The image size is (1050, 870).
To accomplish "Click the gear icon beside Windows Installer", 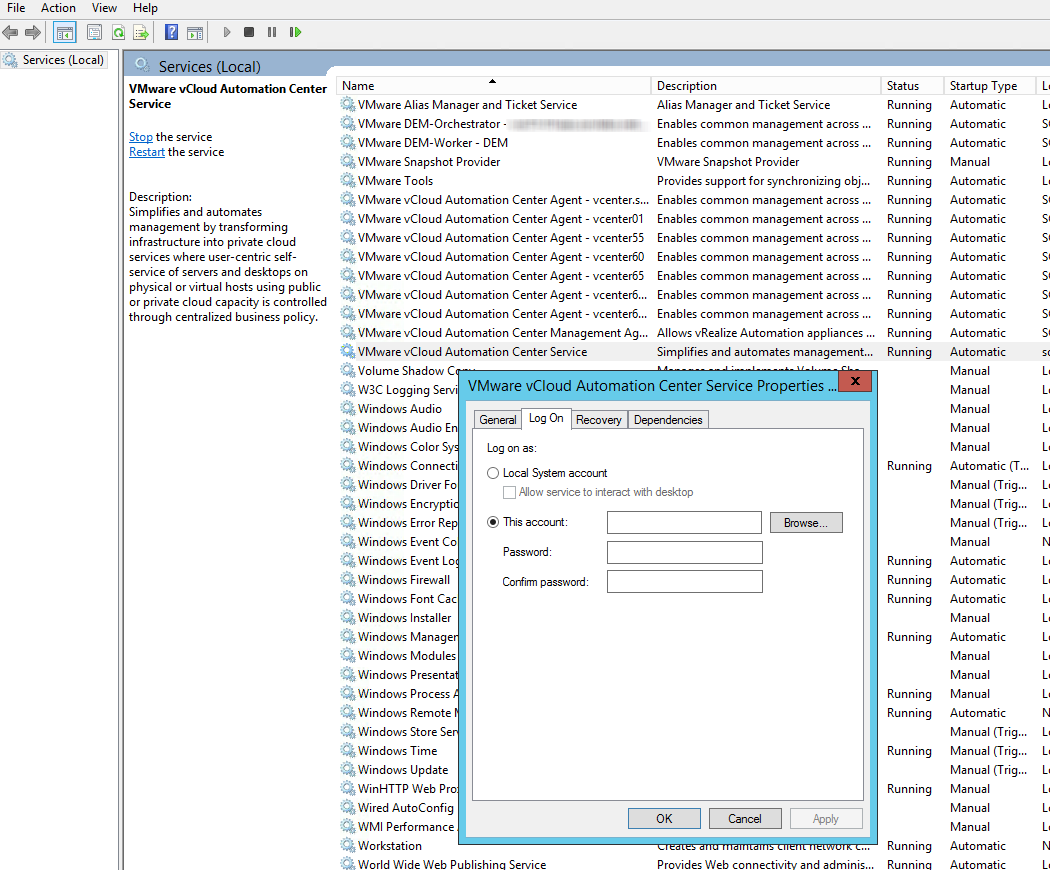I will pos(348,618).
